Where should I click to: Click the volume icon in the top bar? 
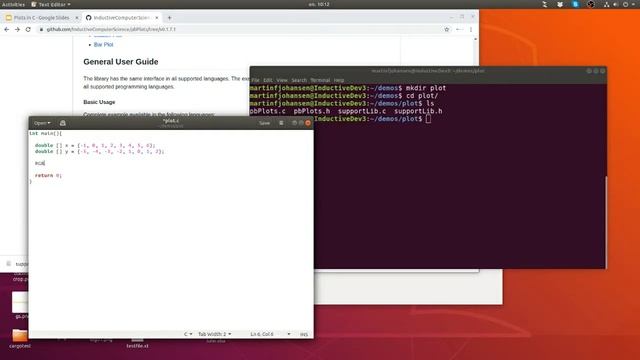click(x=616, y=4)
